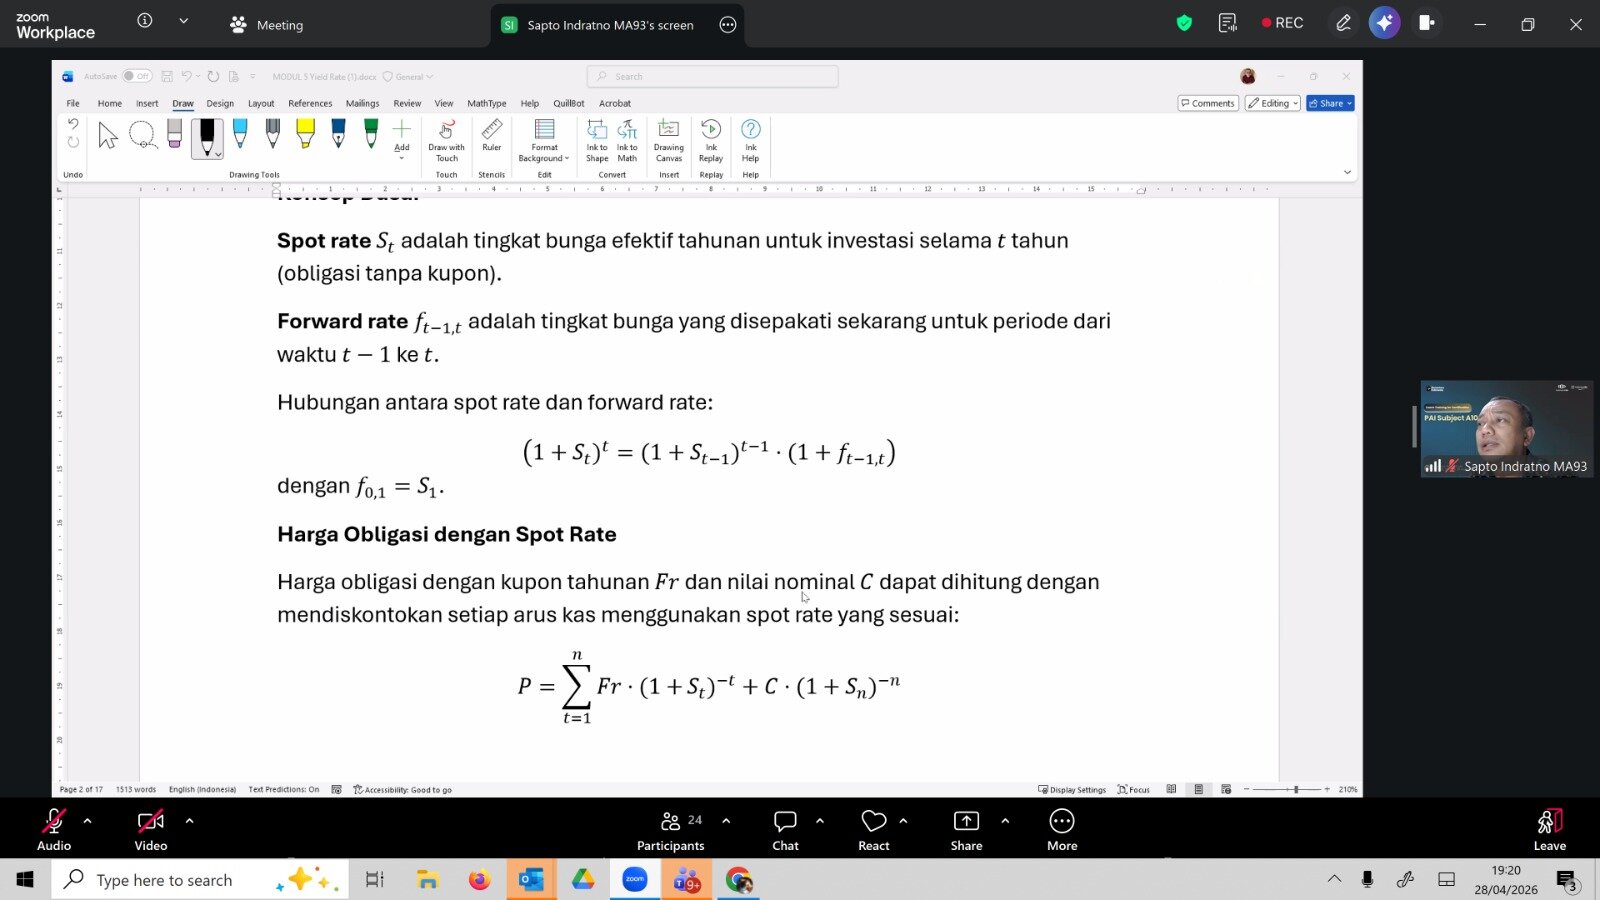Viewport: 1600px width, 900px height.
Task: Open the Zoom Chat panel
Action: [786, 830]
